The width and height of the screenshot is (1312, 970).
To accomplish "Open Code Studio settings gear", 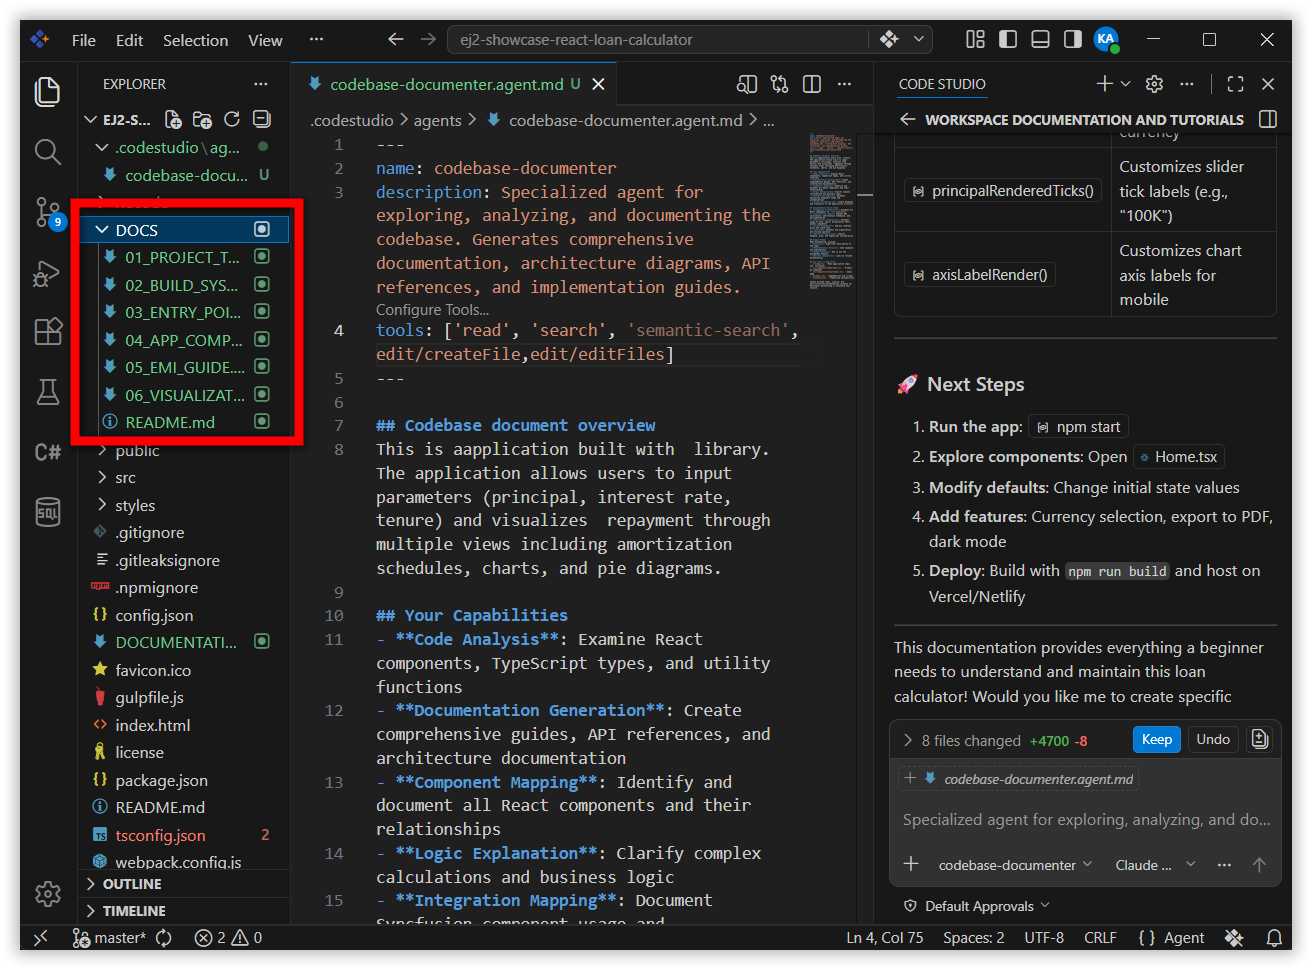I will (x=1154, y=84).
